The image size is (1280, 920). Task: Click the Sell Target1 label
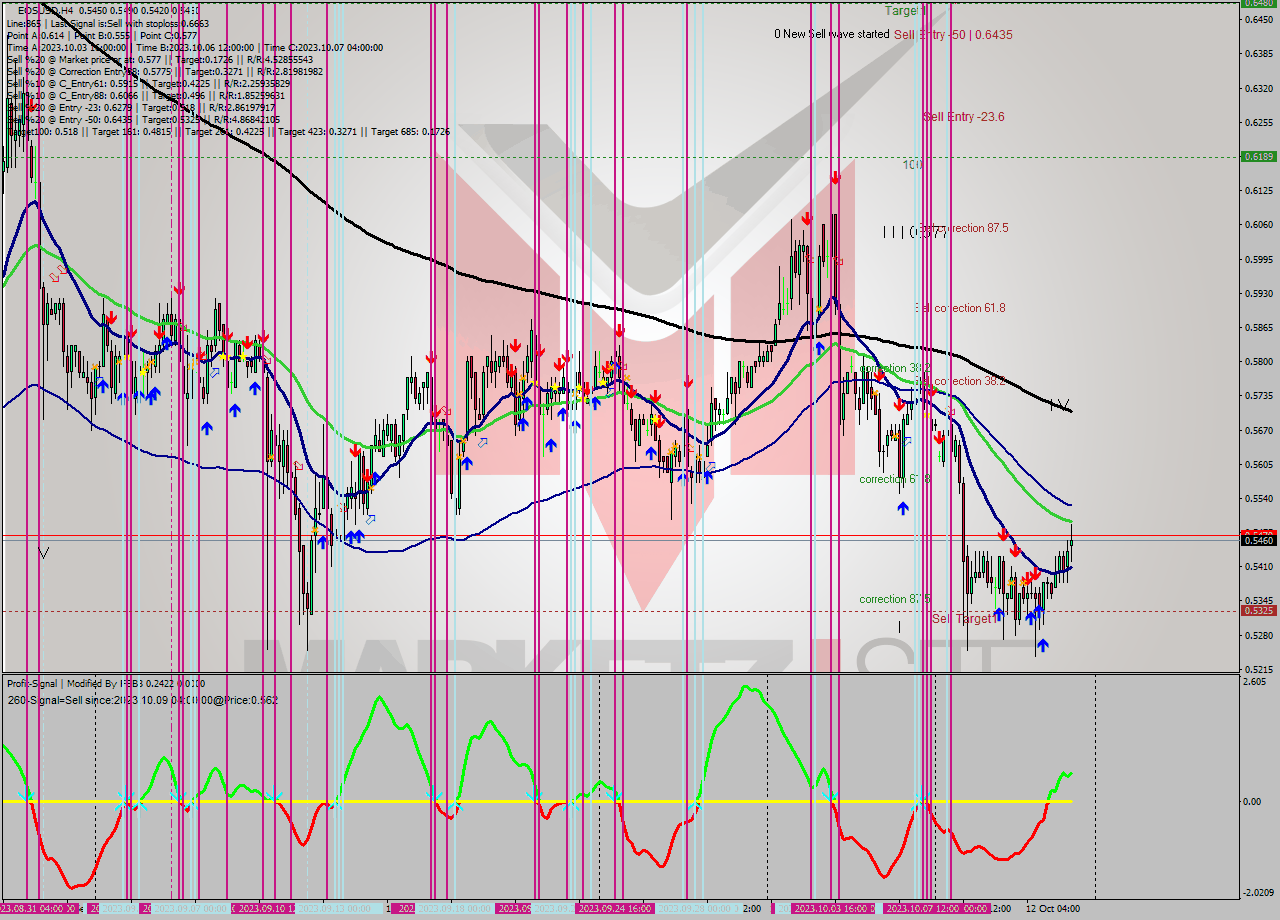click(x=964, y=619)
